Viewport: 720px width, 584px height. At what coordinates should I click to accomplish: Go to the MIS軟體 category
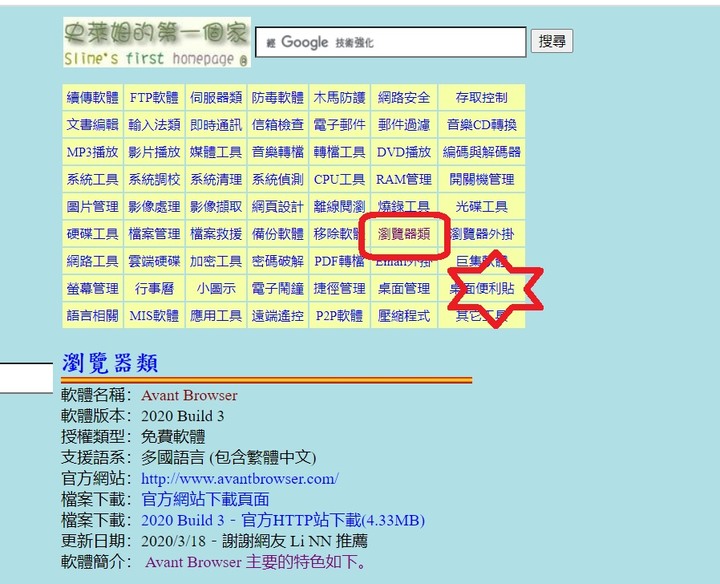tap(154, 315)
